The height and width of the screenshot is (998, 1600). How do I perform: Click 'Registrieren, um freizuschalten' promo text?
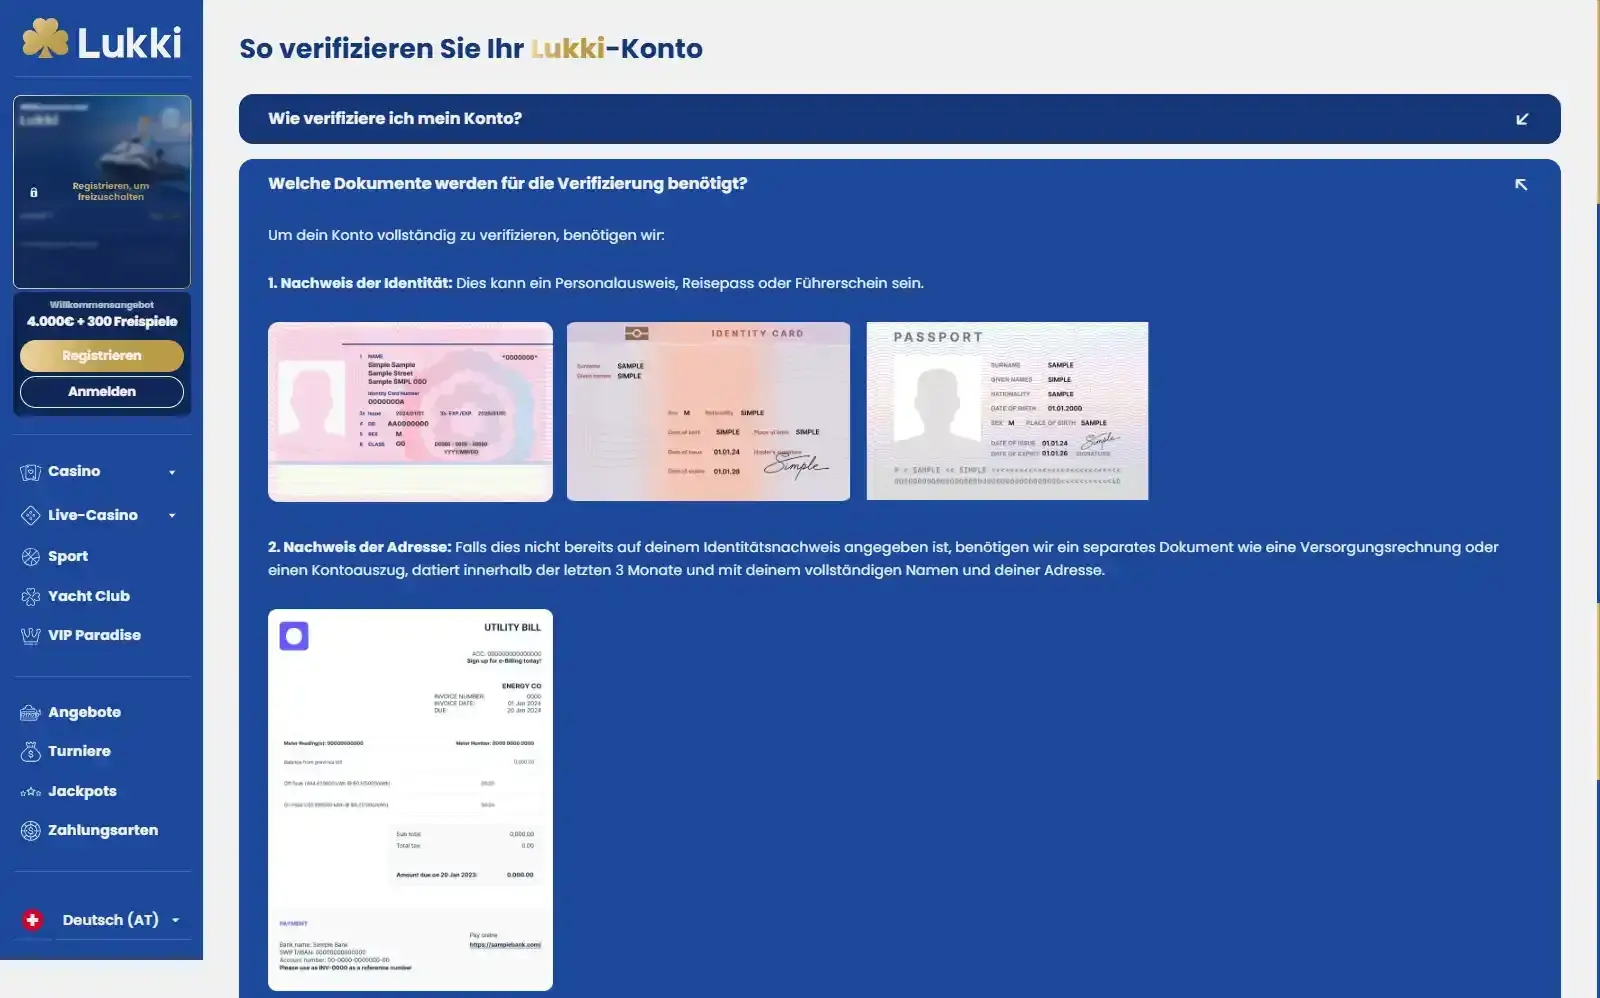pos(111,191)
